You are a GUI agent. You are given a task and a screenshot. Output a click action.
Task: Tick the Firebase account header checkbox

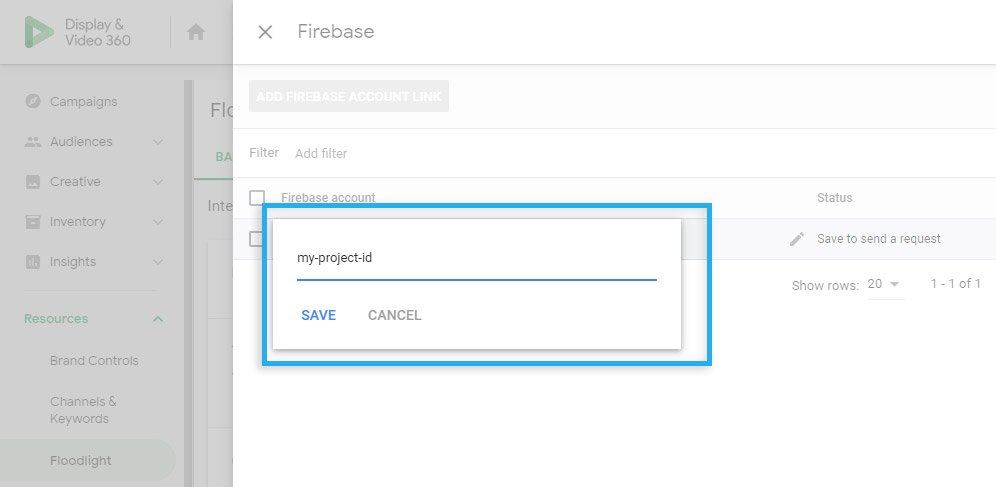[x=257, y=197]
